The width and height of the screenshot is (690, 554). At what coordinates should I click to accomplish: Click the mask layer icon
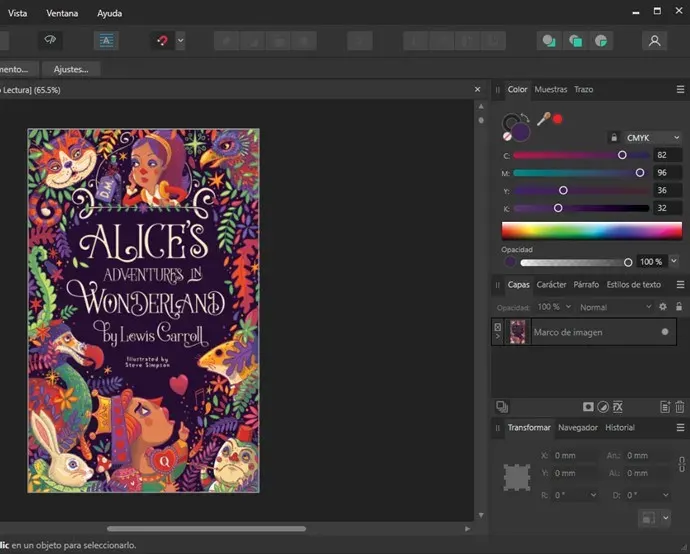[x=588, y=407]
